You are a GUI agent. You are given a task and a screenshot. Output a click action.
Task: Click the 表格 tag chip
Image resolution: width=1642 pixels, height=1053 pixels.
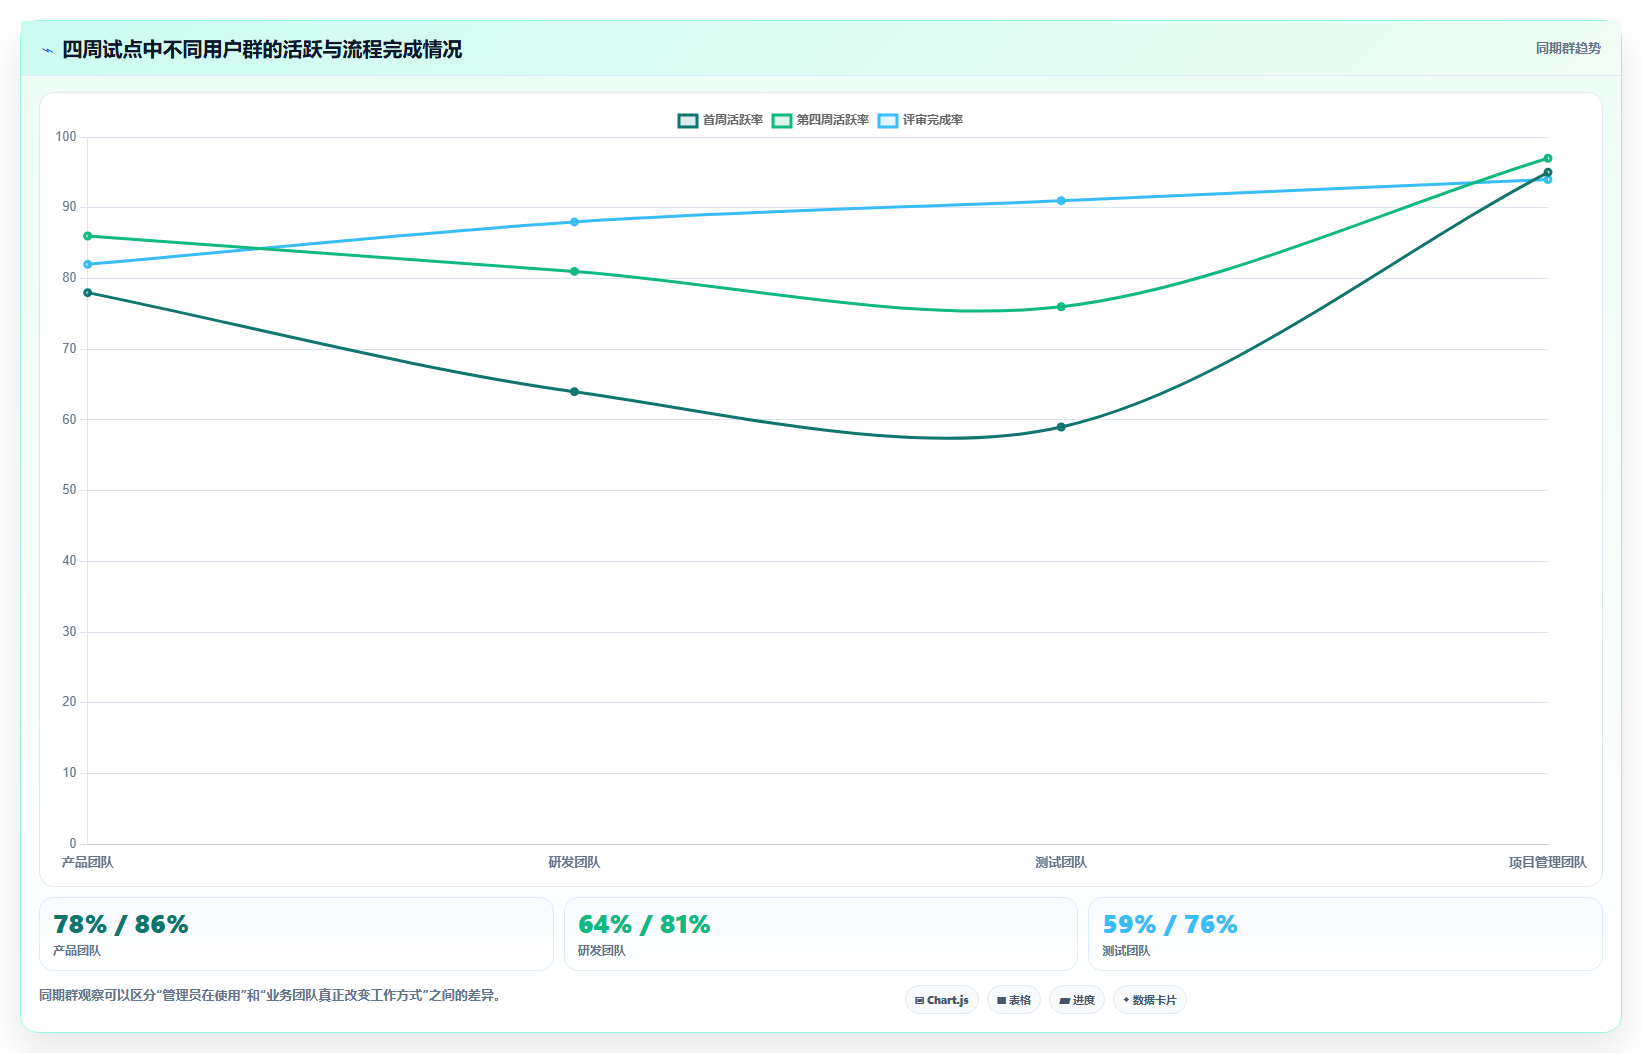point(1014,1000)
